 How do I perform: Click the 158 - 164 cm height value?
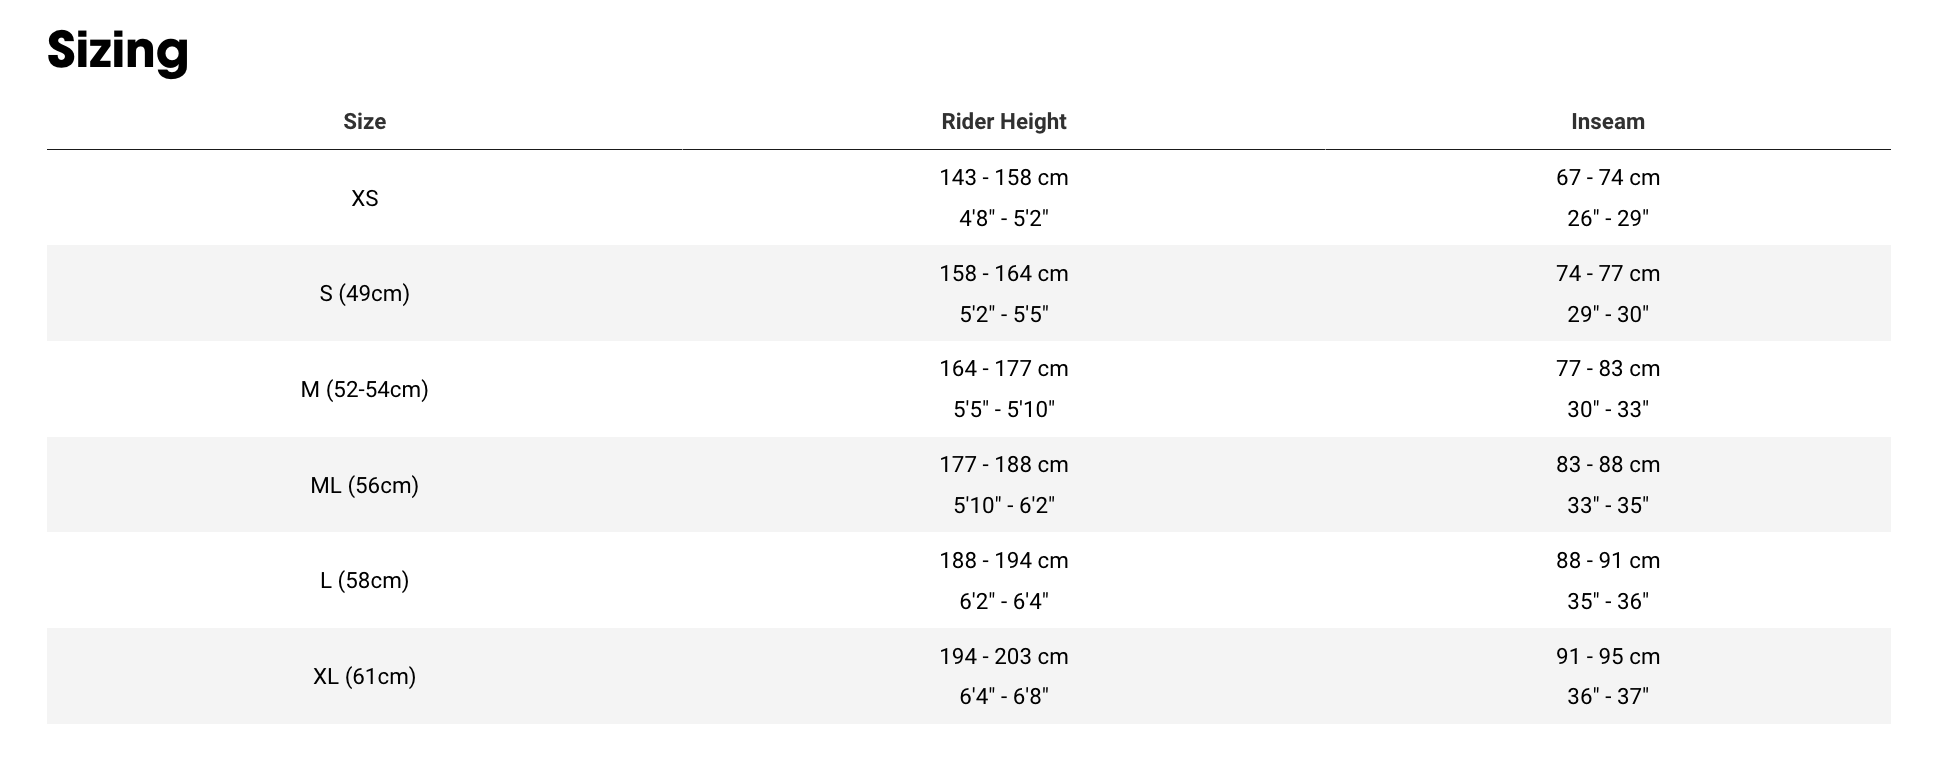coord(1003,274)
